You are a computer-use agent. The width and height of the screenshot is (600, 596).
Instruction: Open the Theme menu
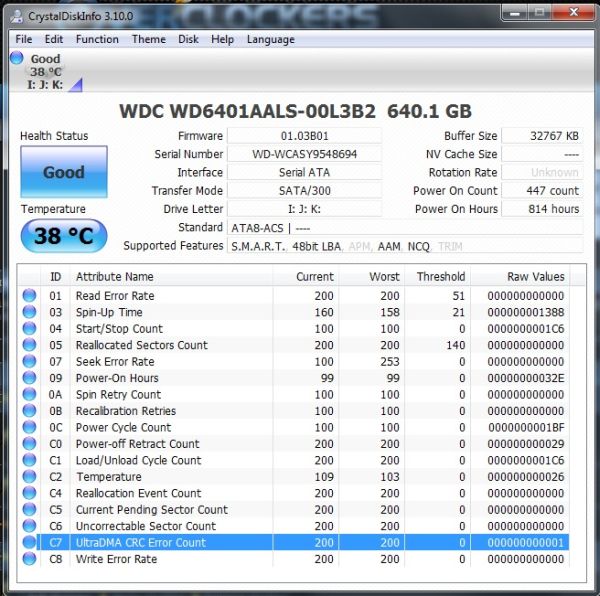(x=148, y=39)
